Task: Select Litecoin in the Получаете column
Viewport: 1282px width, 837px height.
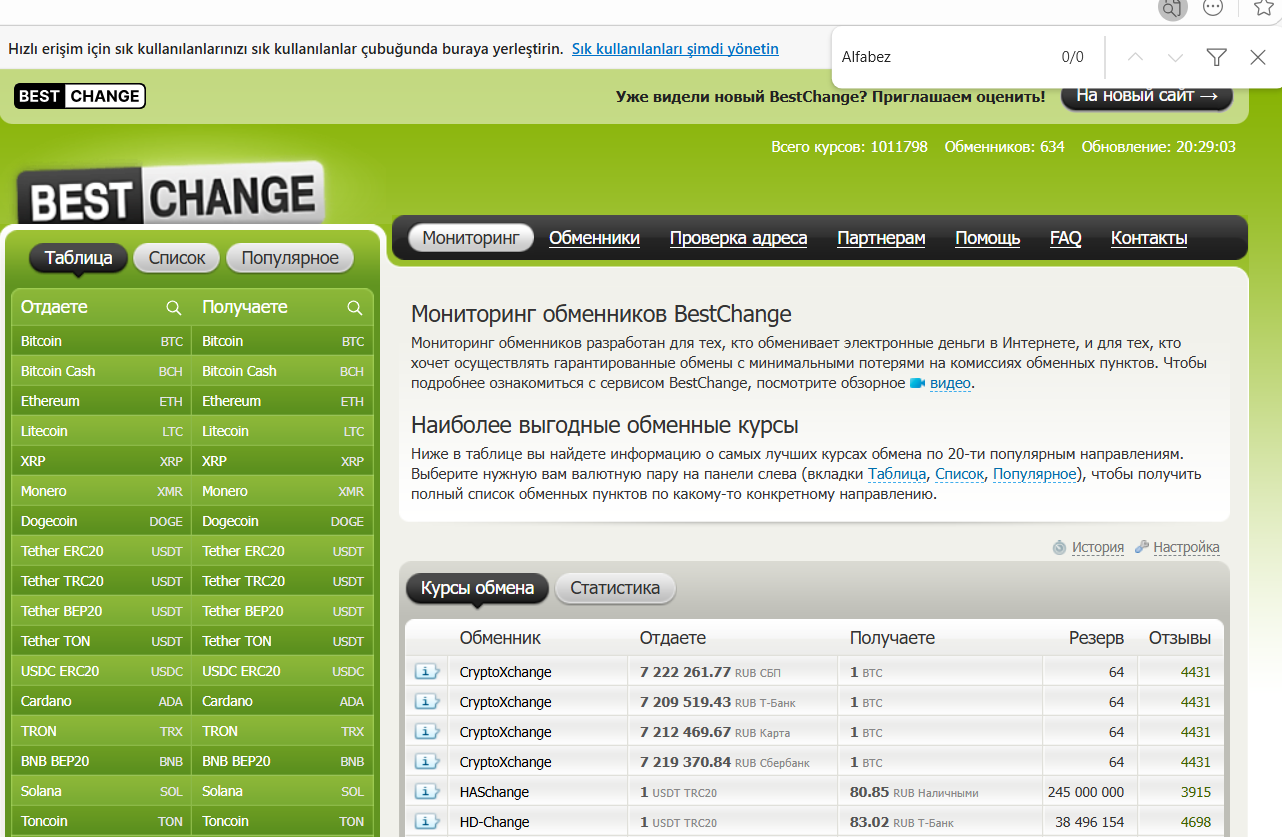Action: (283, 431)
